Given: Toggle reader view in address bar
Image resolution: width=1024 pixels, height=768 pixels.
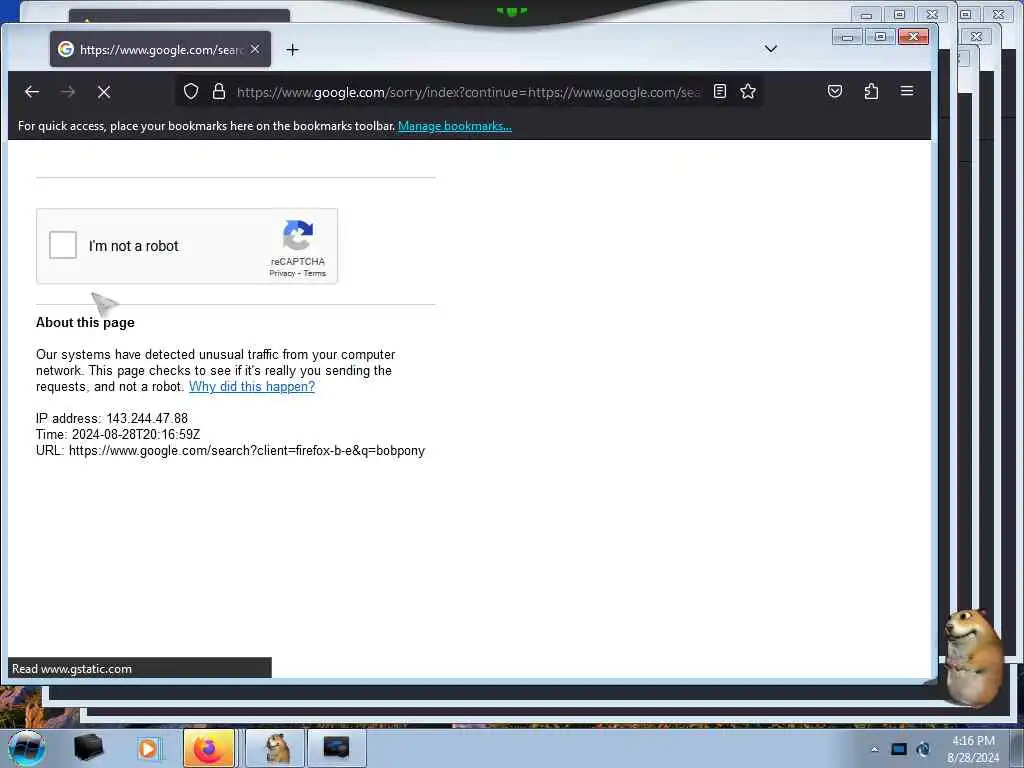Looking at the screenshot, I should pyautogui.click(x=720, y=91).
